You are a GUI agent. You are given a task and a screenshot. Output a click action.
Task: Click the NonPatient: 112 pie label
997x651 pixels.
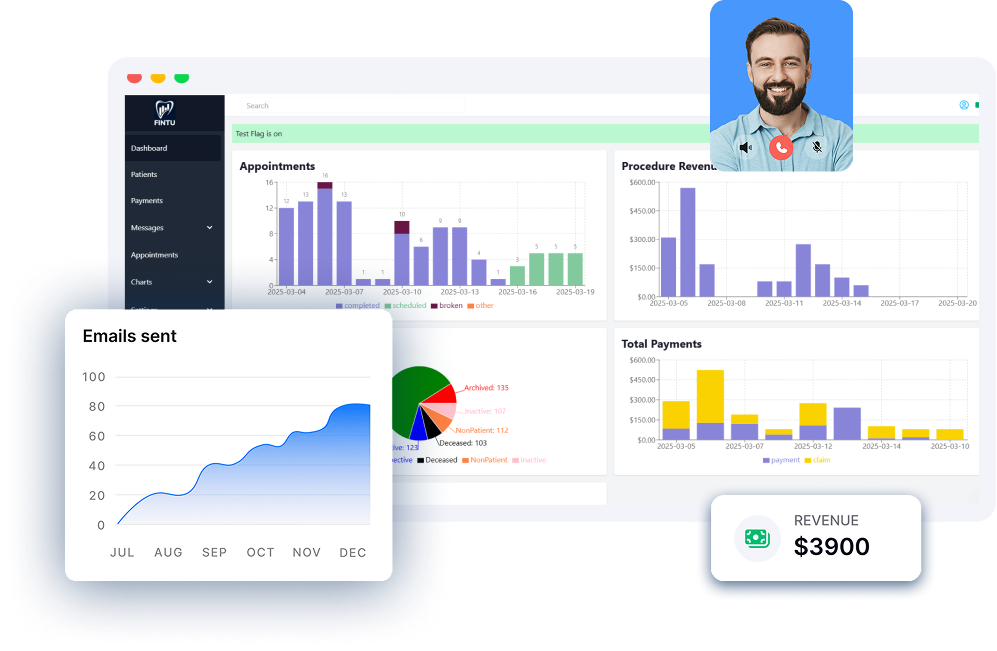(482, 430)
